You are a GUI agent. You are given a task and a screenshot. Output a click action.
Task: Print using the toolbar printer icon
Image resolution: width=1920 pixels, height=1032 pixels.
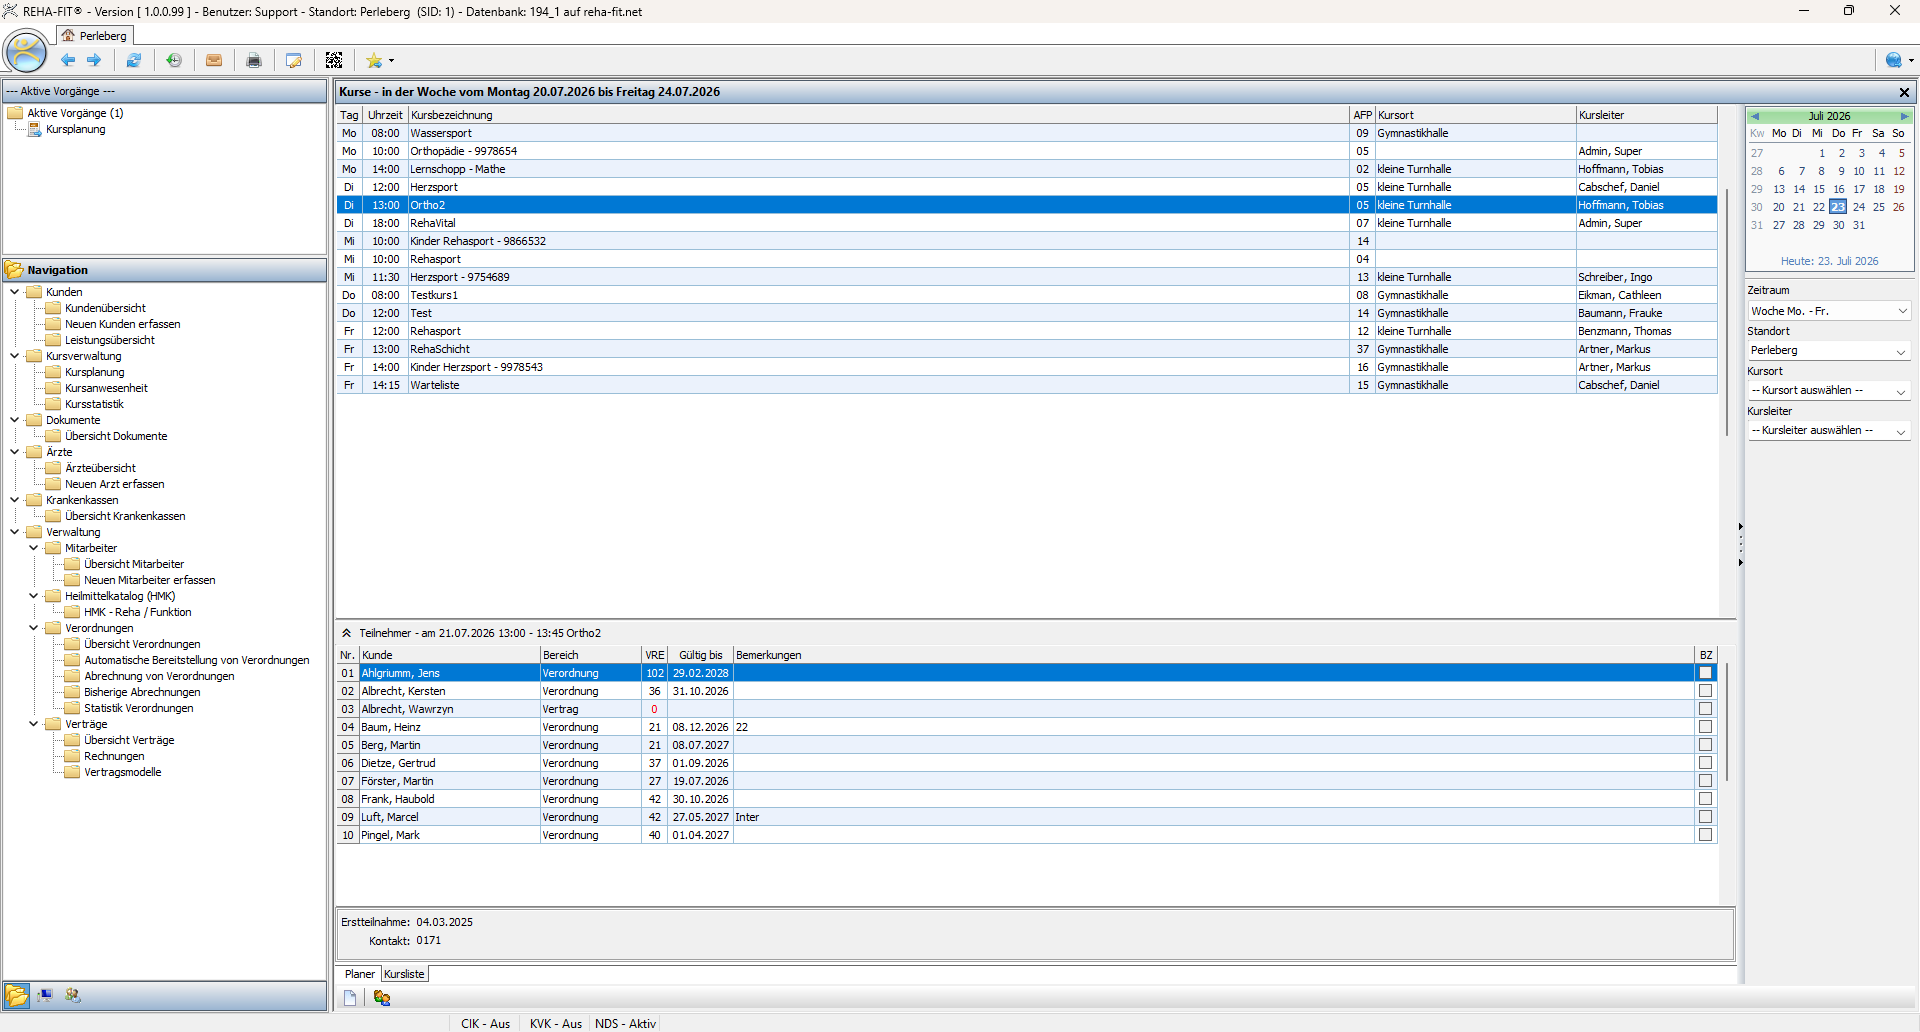[254, 61]
